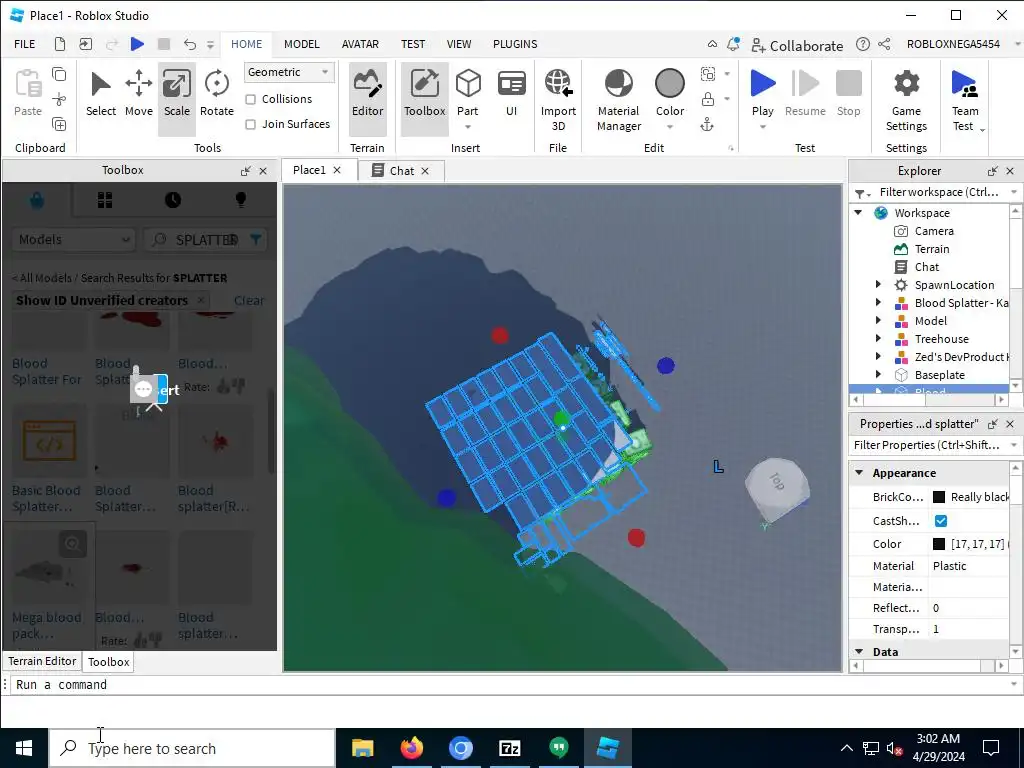Image resolution: width=1024 pixels, height=768 pixels.
Task: Activate the Select tool
Action: [101, 93]
